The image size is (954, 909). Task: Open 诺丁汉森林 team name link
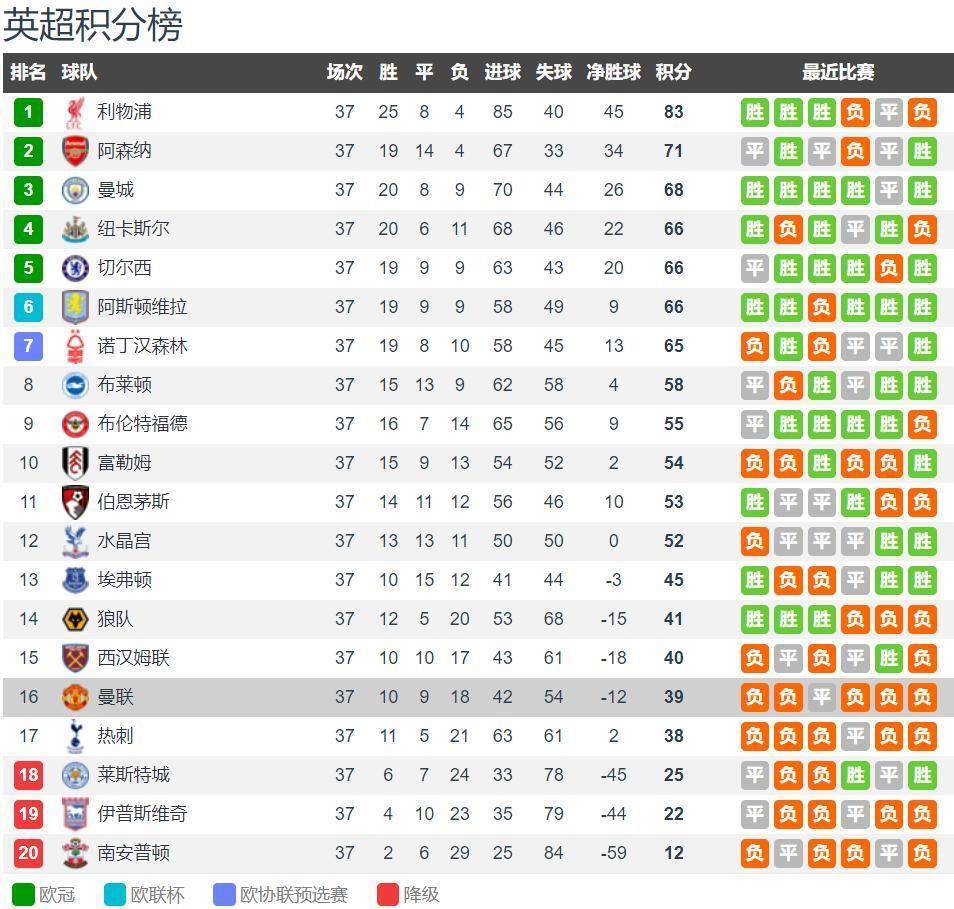pos(142,346)
